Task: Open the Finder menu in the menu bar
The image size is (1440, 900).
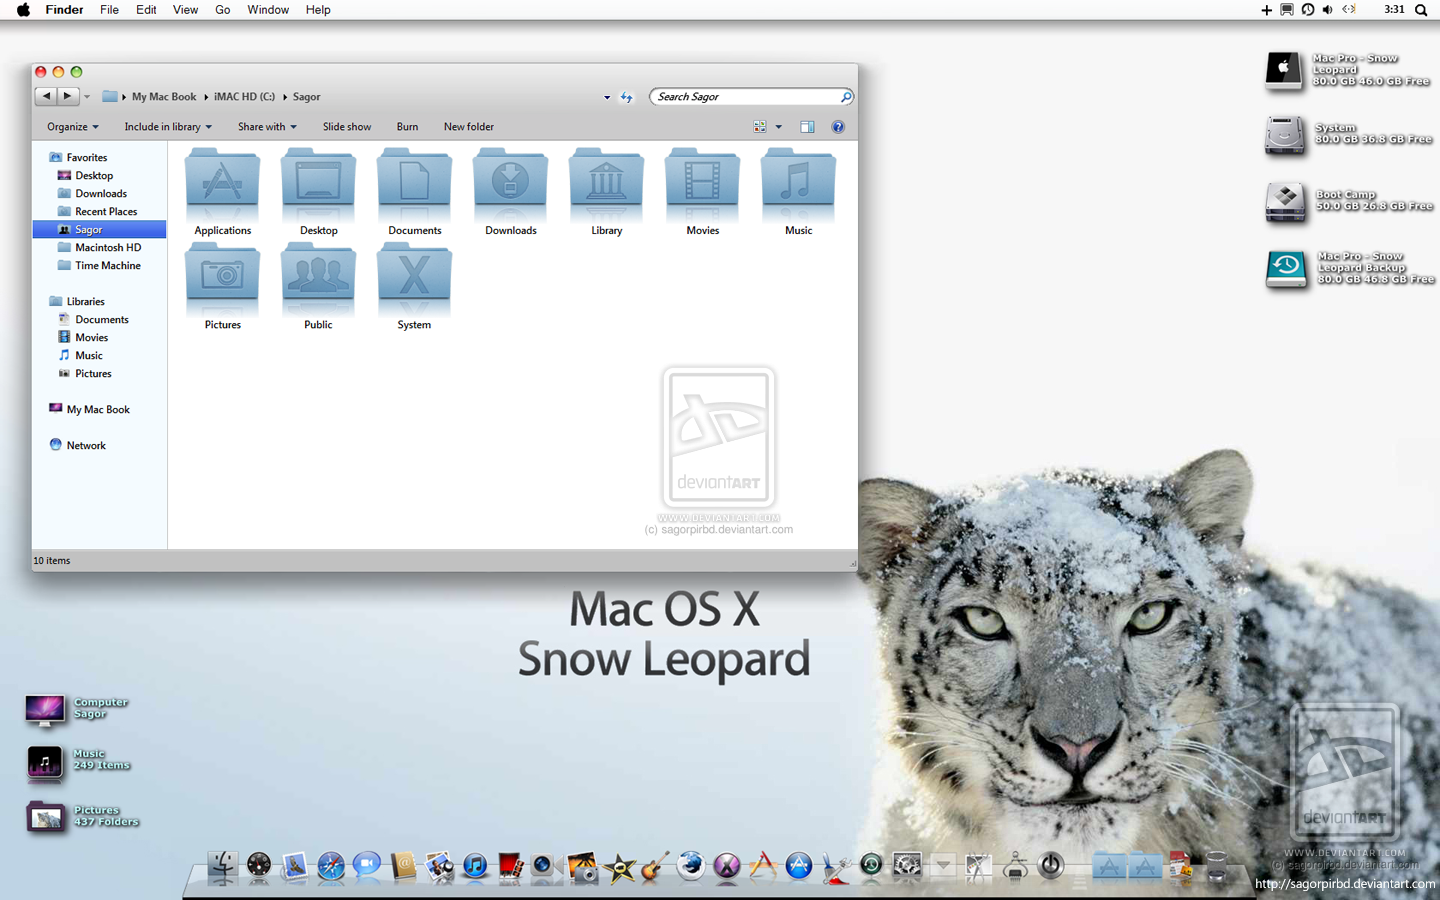Action: tap(63, 10)
